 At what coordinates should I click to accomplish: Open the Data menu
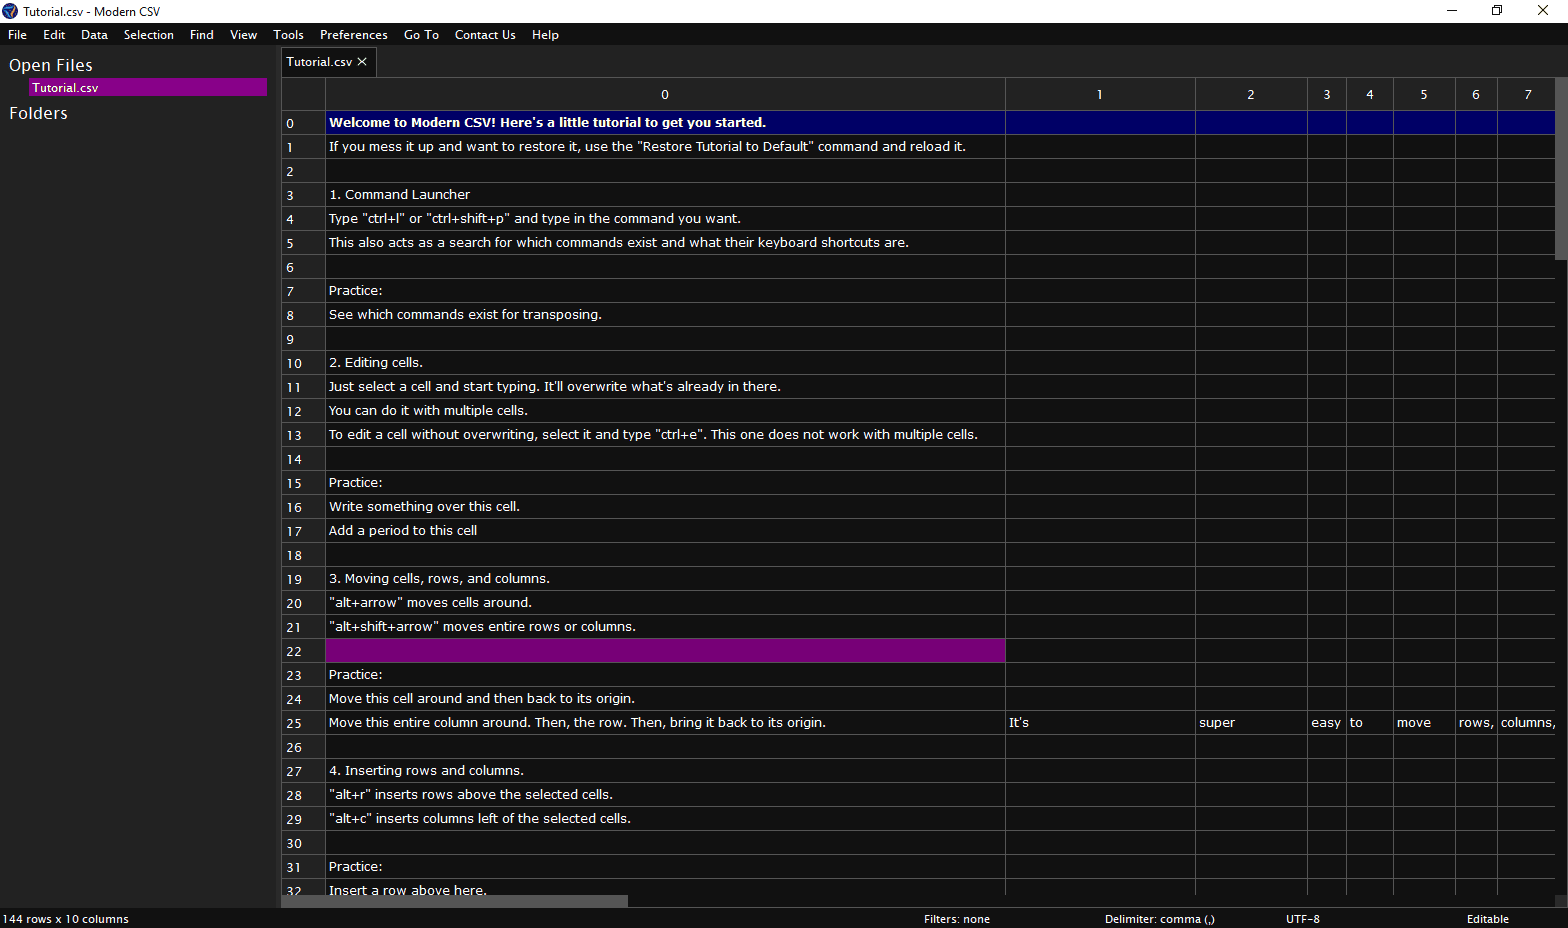94,35
